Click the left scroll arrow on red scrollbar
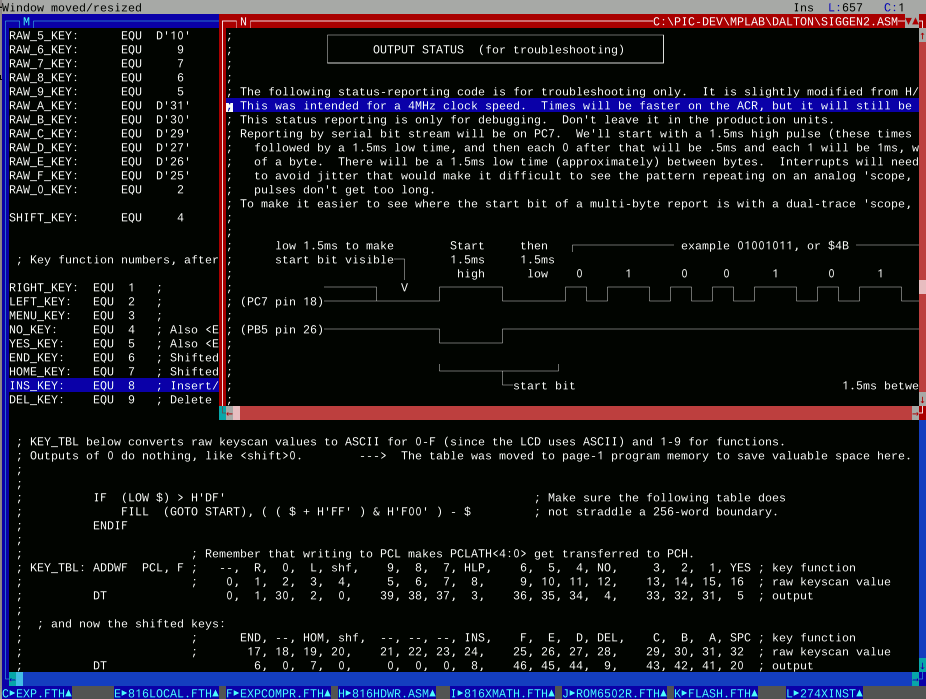The width and height of the screenshot is (926, 699). point(231,413)
